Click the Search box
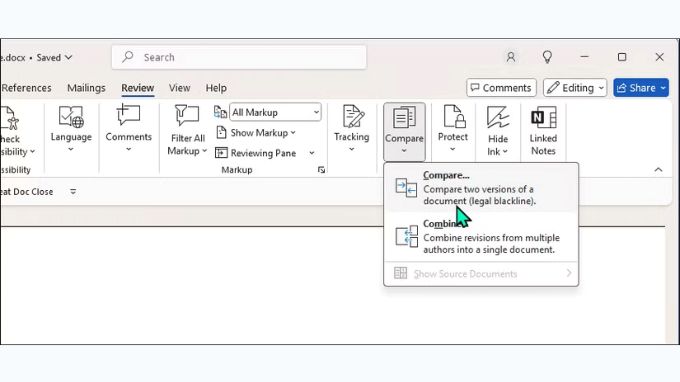This screenshot has width=680, height=382. point(239,57)
